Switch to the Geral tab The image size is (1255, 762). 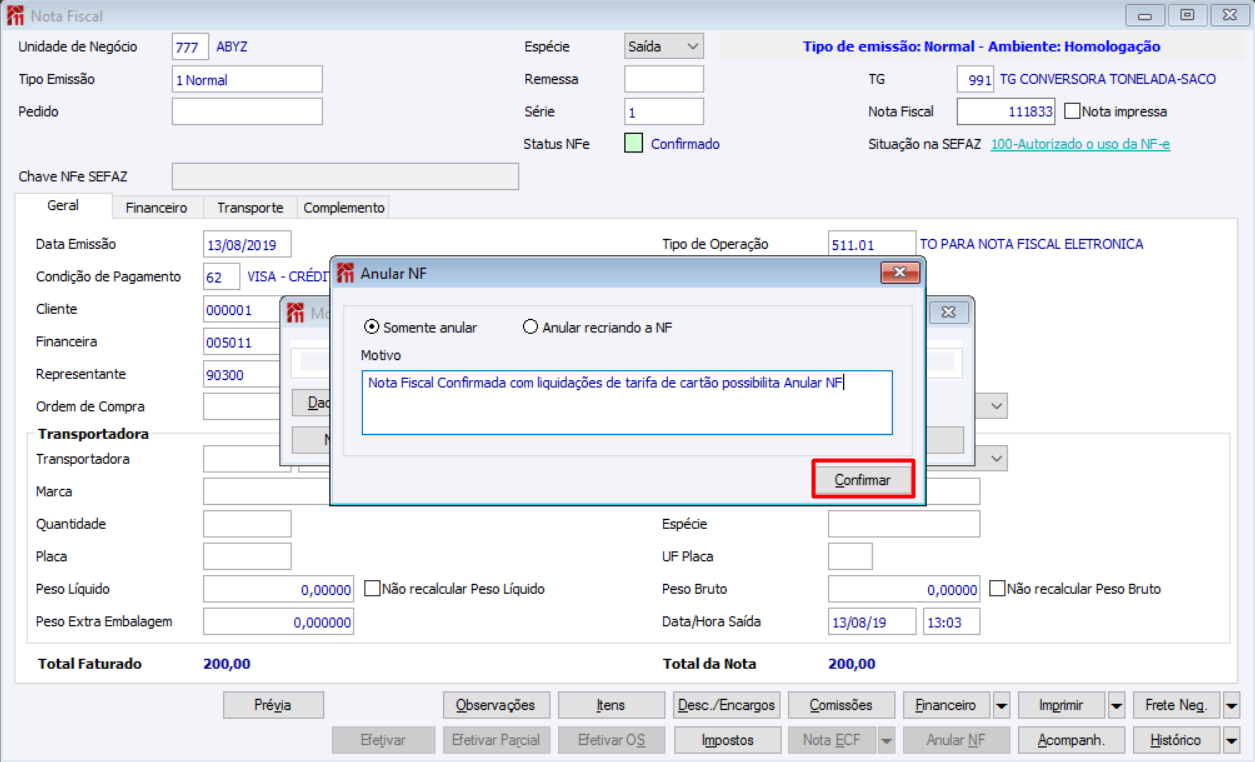click(63, 206)
